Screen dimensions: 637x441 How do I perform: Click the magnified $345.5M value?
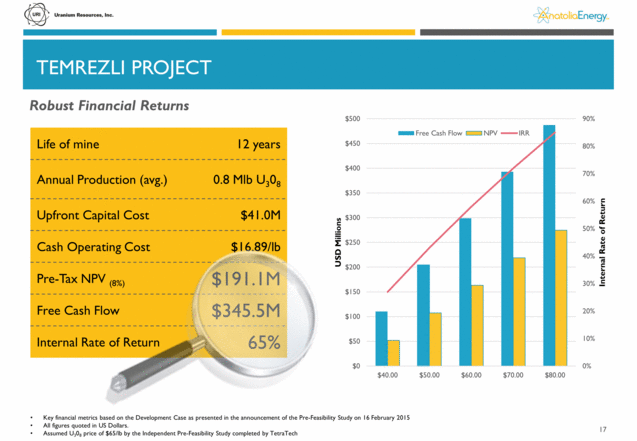(246, 311)
